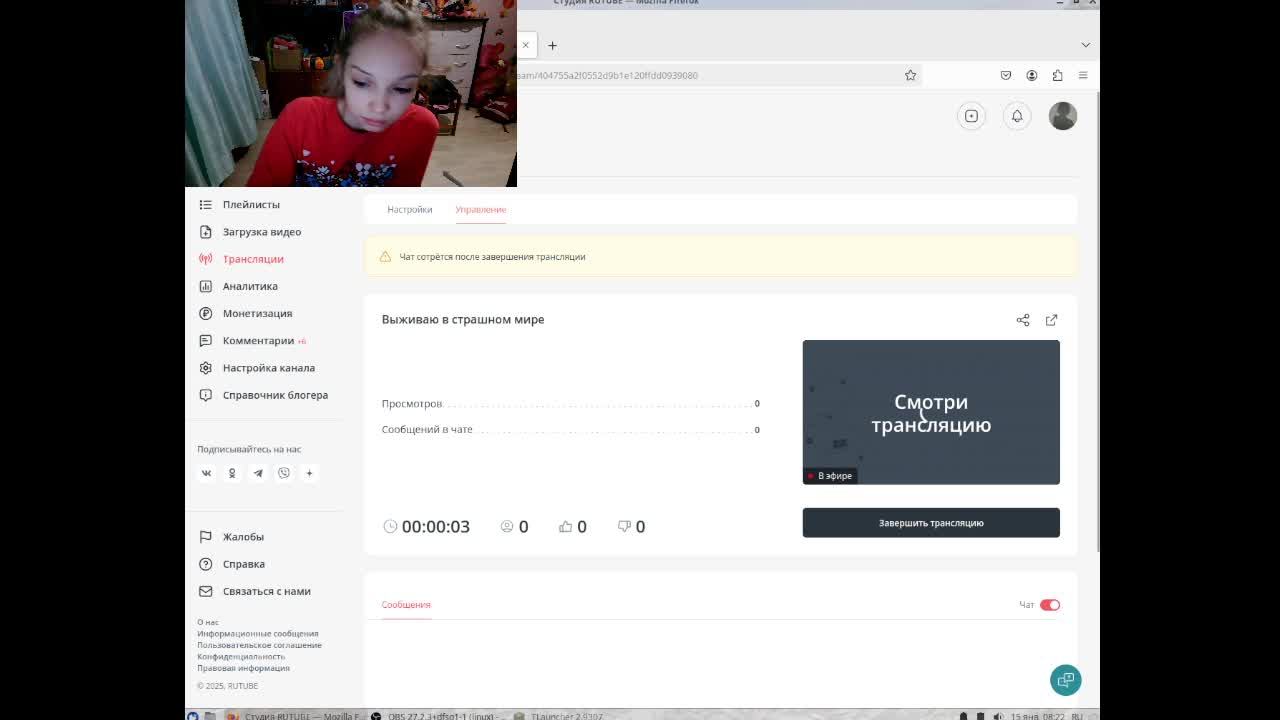Open the Аналитика section

[x=250, y=286]
